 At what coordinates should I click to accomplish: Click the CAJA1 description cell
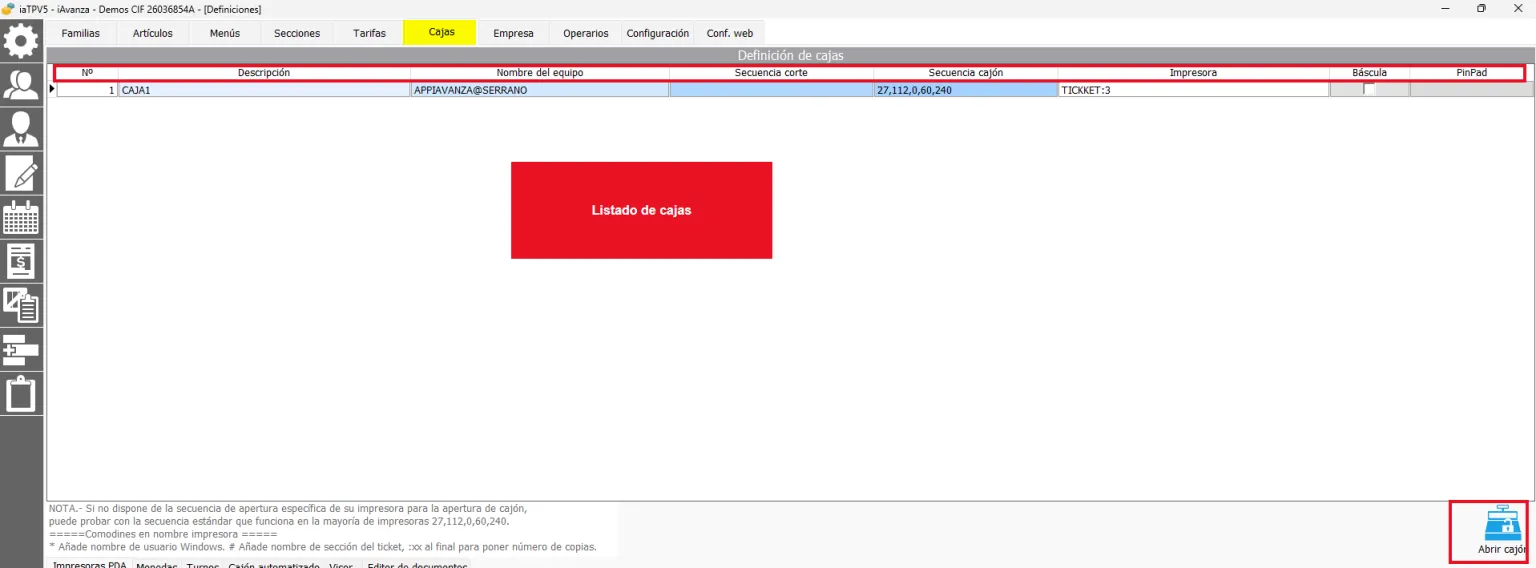(264, 89)
